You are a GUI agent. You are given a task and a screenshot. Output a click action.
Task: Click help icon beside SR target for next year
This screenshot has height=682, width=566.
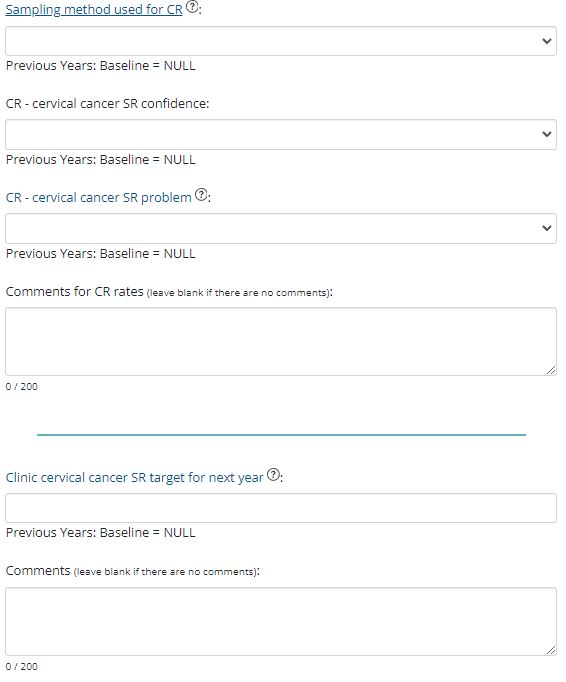(273, 475)
